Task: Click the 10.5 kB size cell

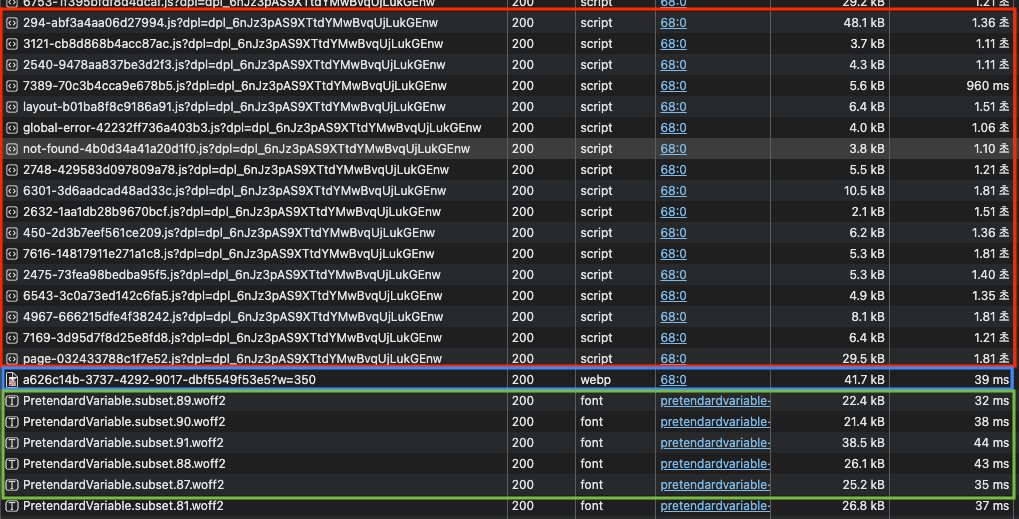Action: (x=863, y=191)
